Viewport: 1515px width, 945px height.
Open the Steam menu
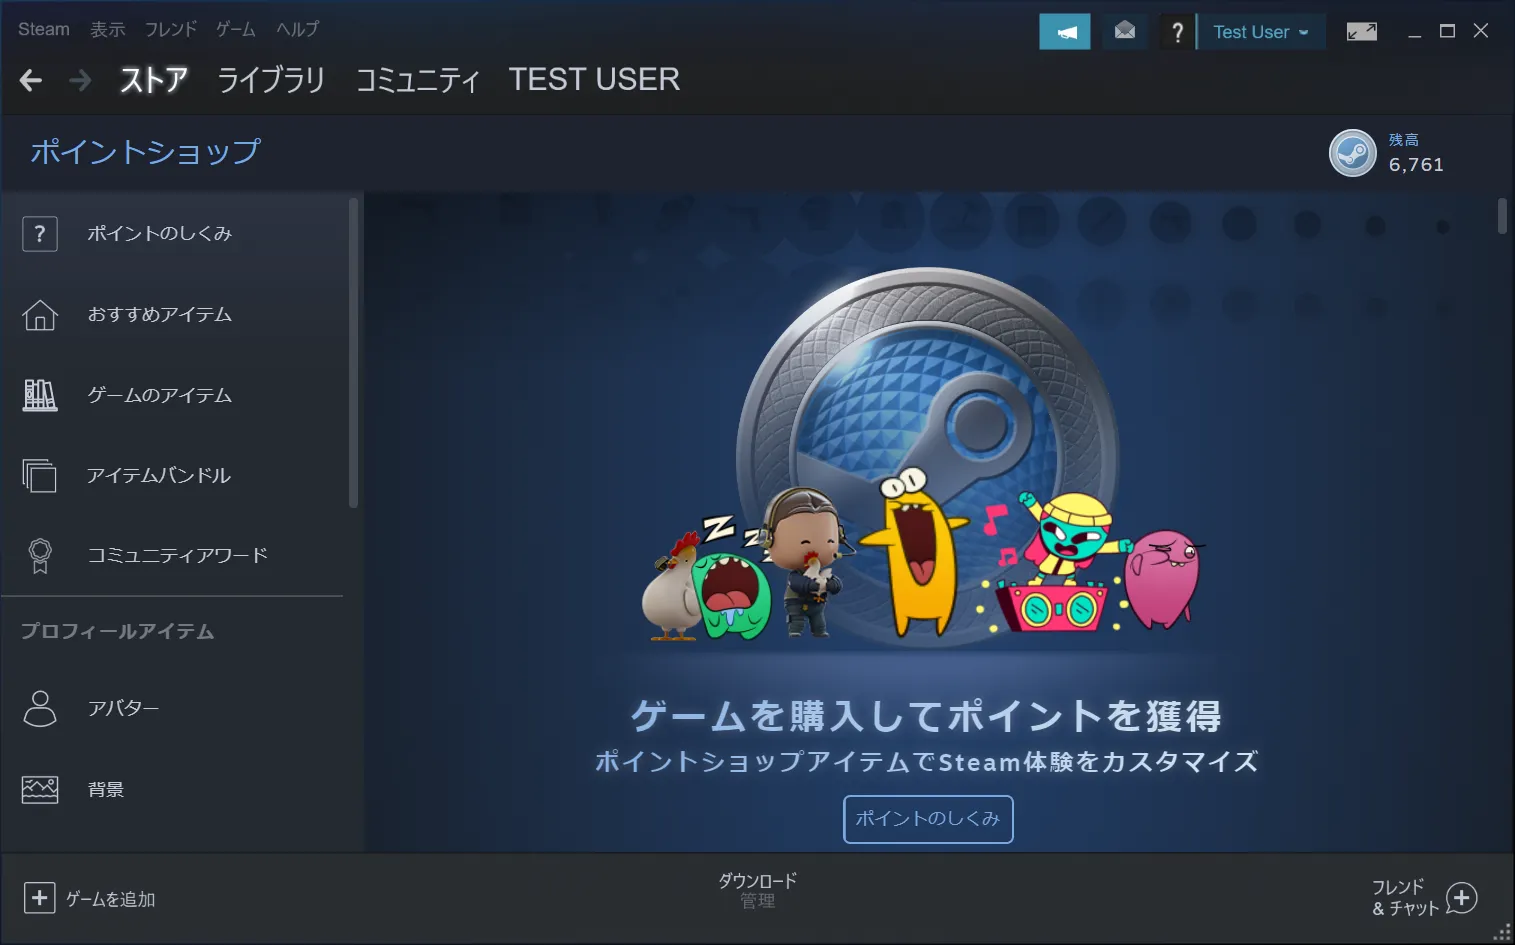(x=44, y=29)
